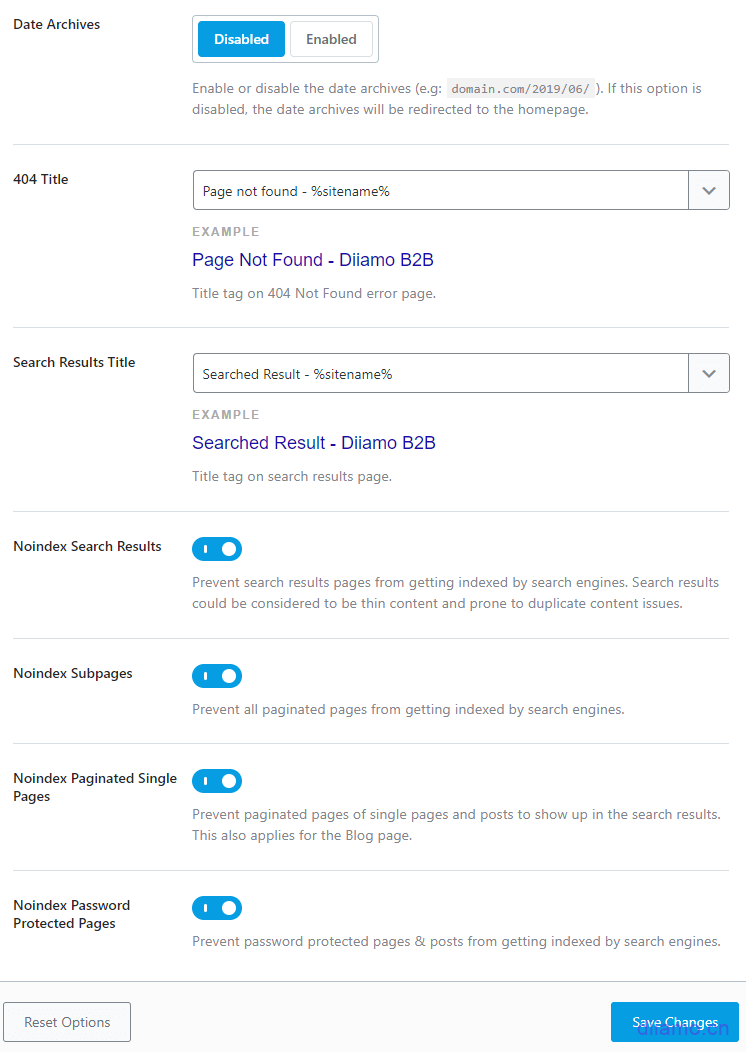This screenshot has width=746, height=1052.
Task: Select the Disabled option for Date Archives
Action: pos(241,39)
